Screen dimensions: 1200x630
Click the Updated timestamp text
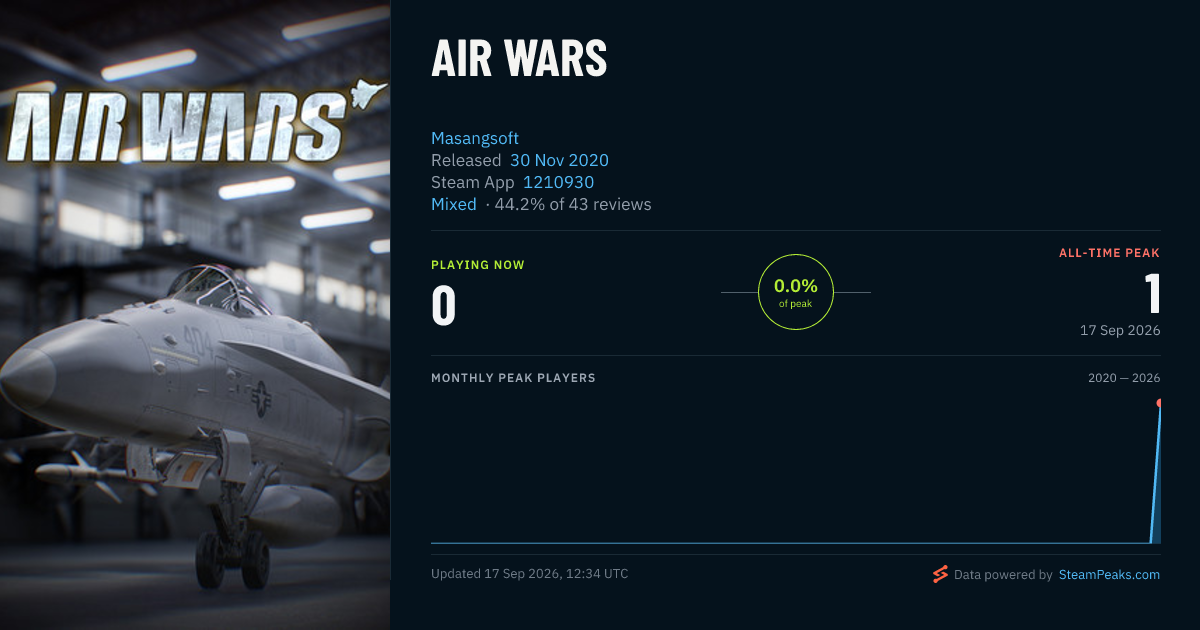[530, 574]
